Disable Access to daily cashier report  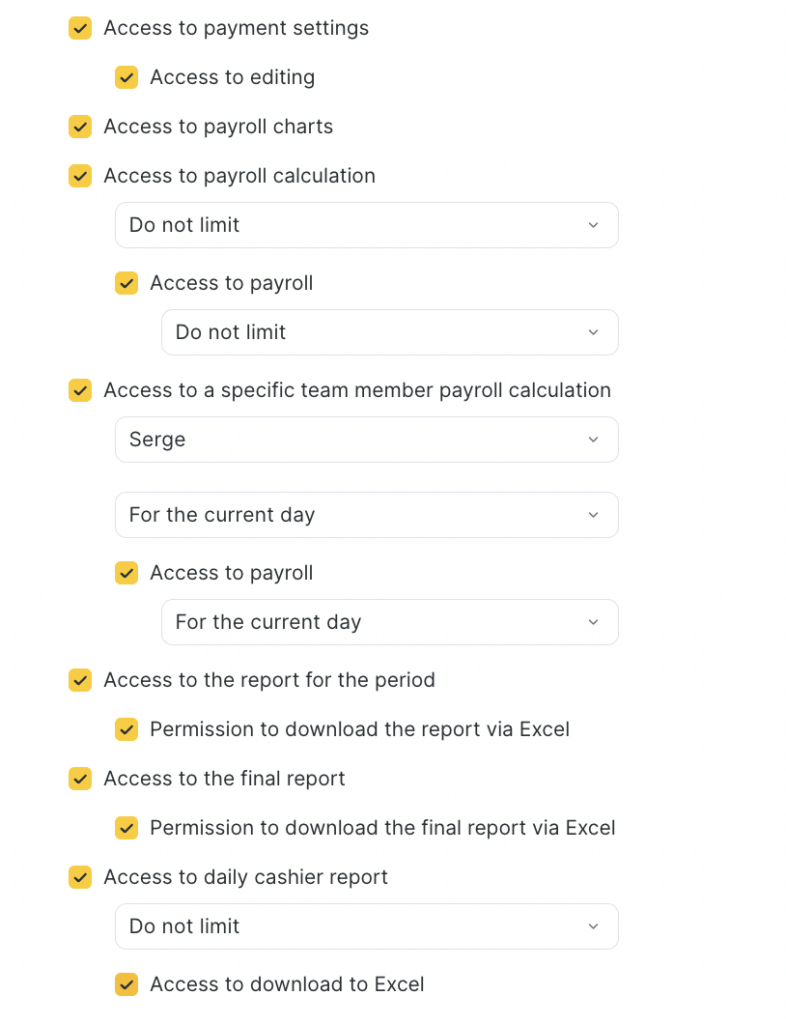80,878
